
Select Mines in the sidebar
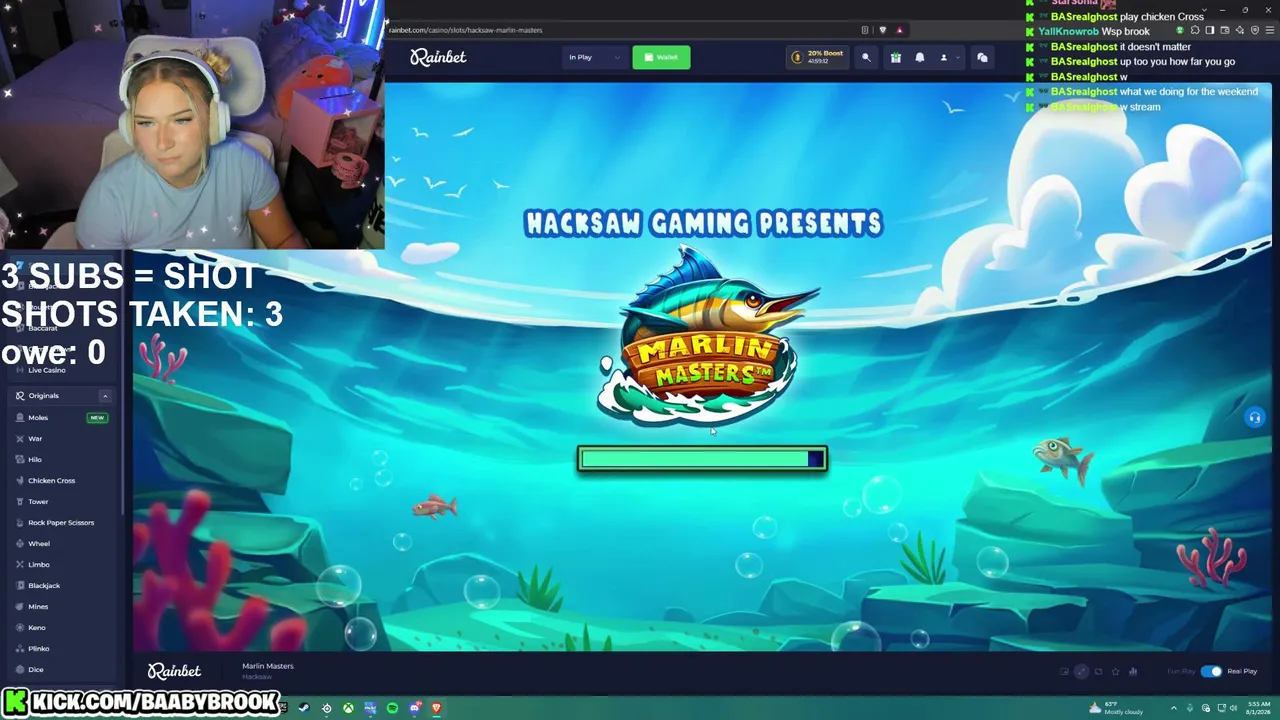(x=62, y=606)
